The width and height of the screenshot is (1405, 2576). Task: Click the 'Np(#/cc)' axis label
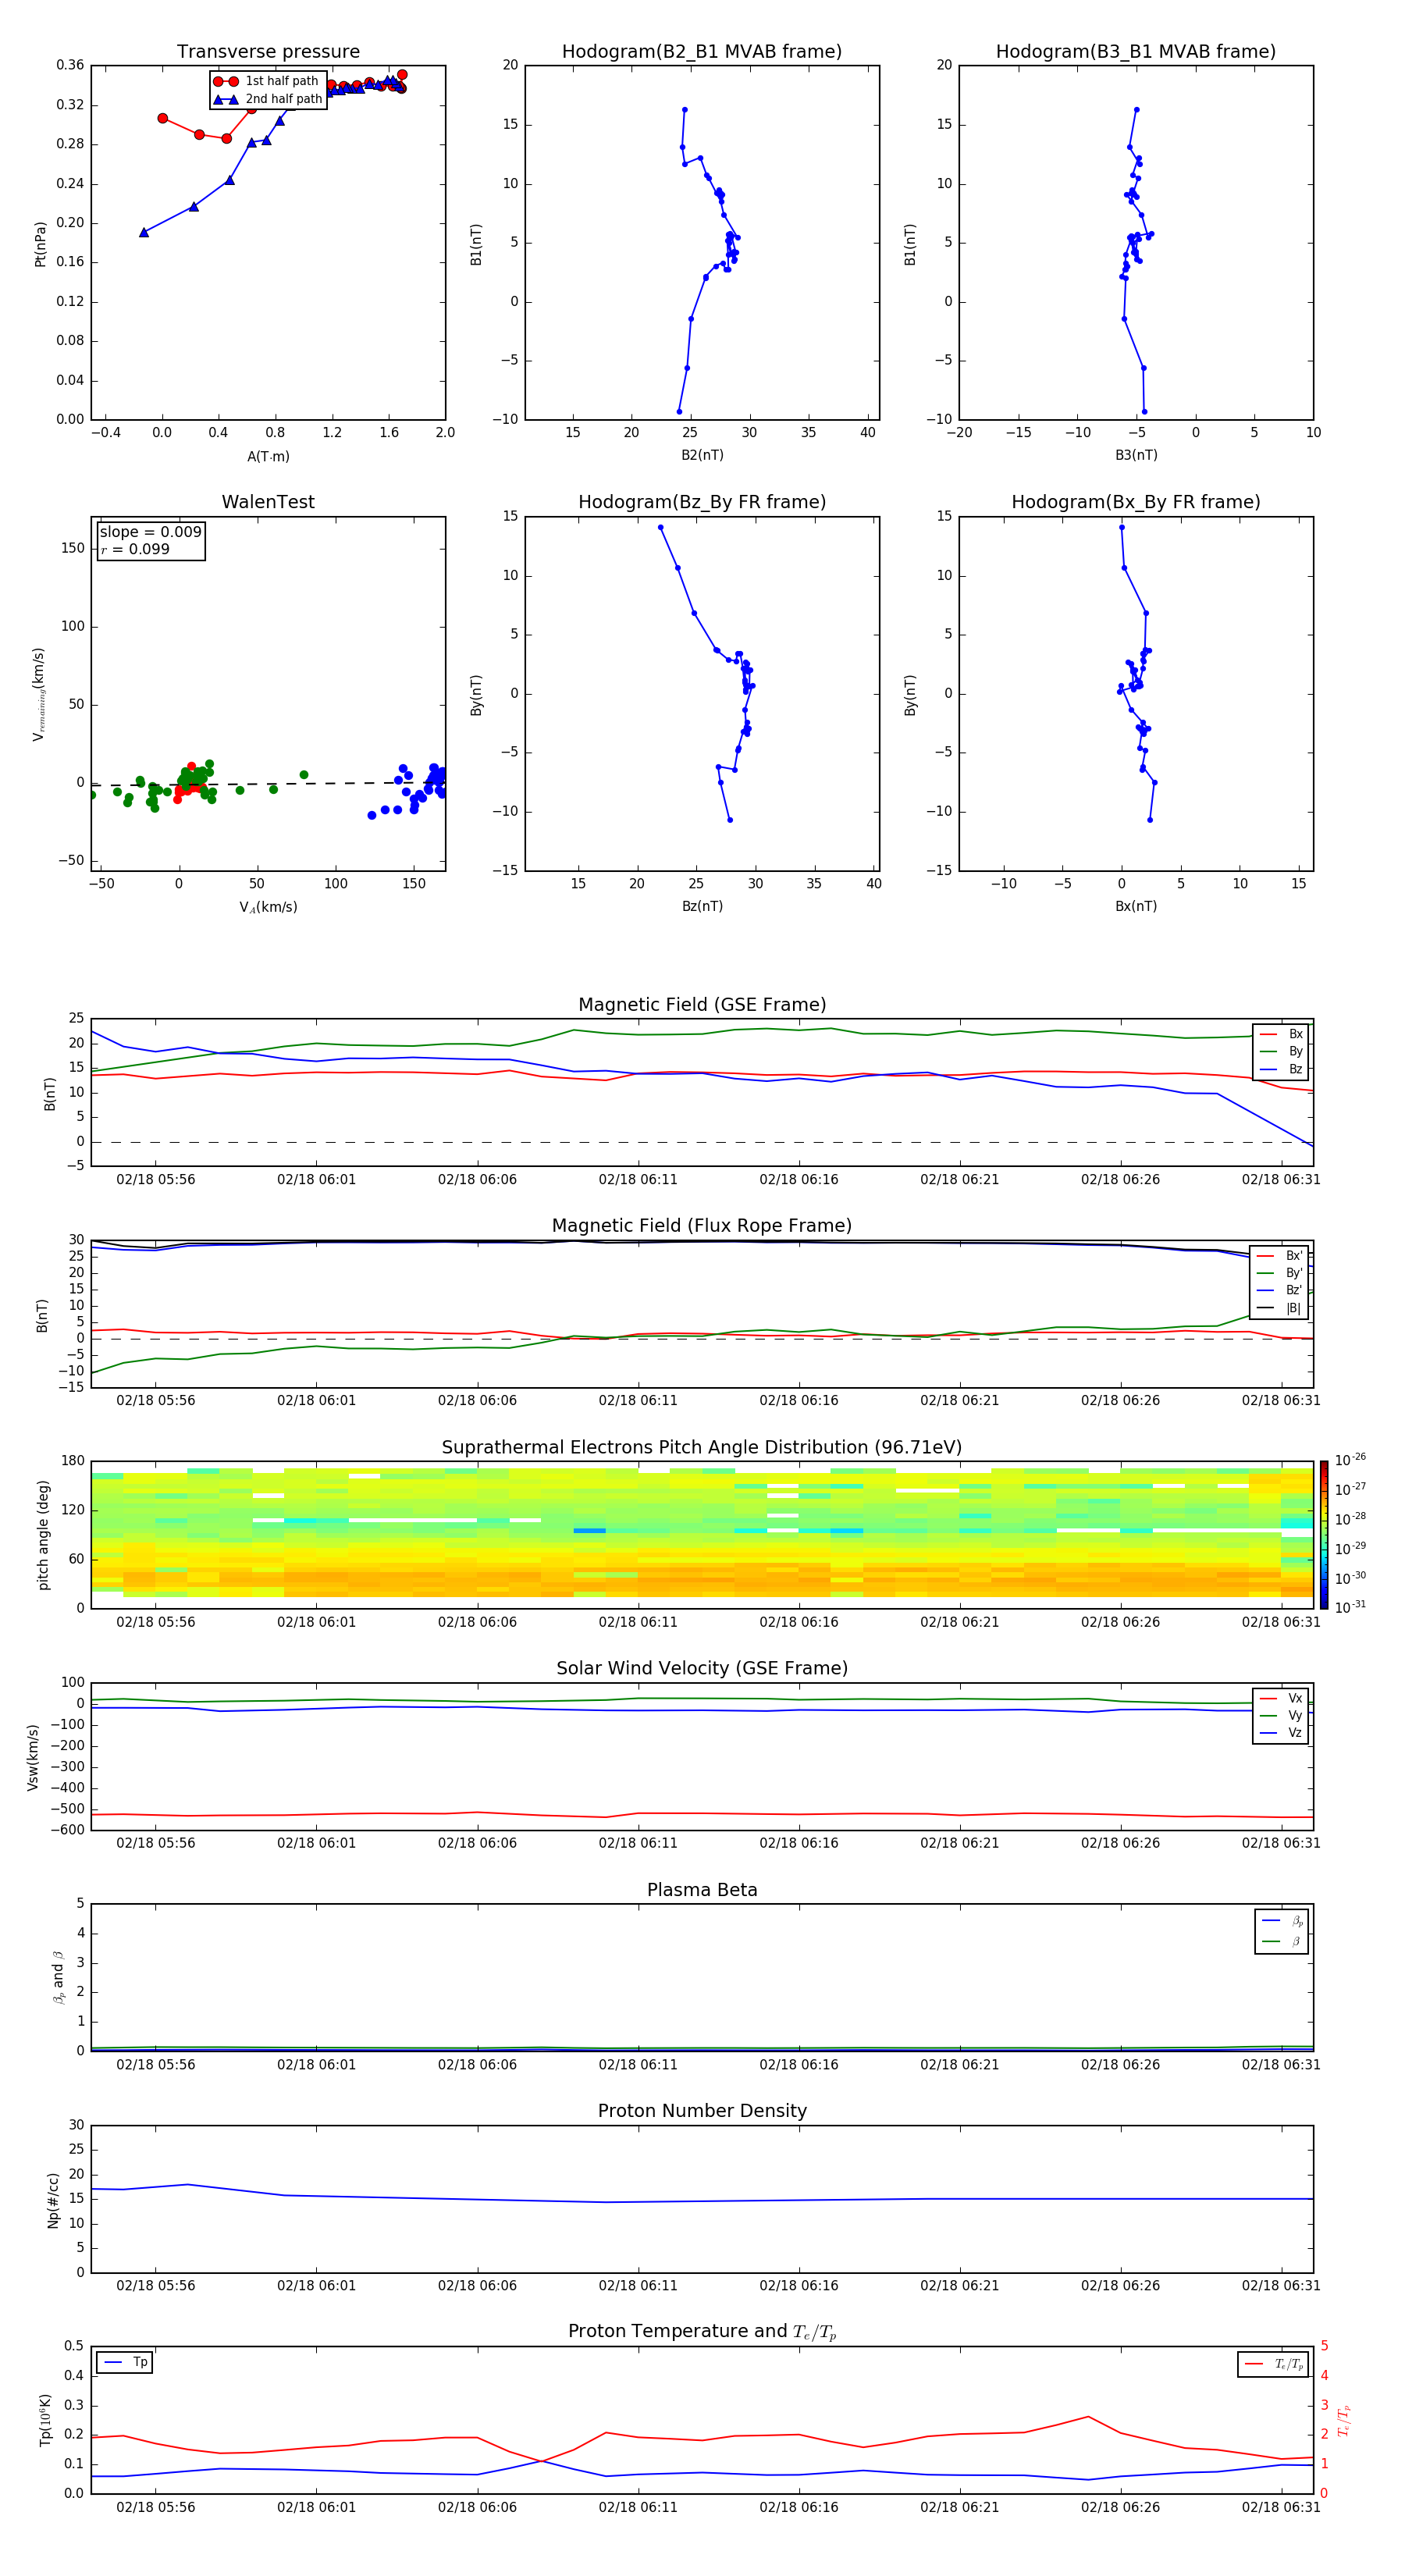point(53,2199)
